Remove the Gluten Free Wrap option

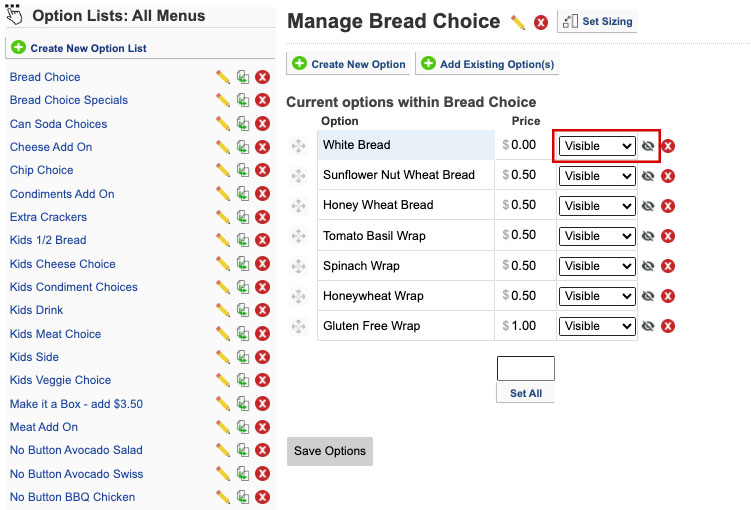pos(668,326)
